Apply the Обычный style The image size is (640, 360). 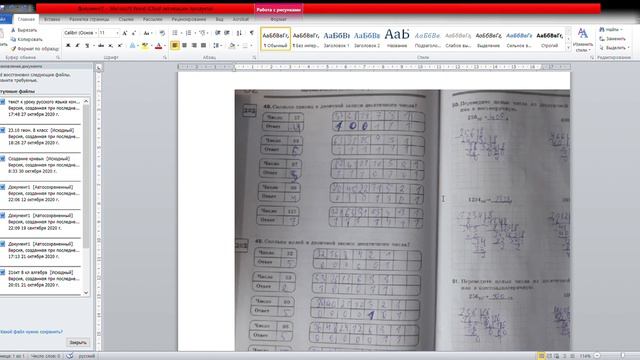tap(276, 39)
